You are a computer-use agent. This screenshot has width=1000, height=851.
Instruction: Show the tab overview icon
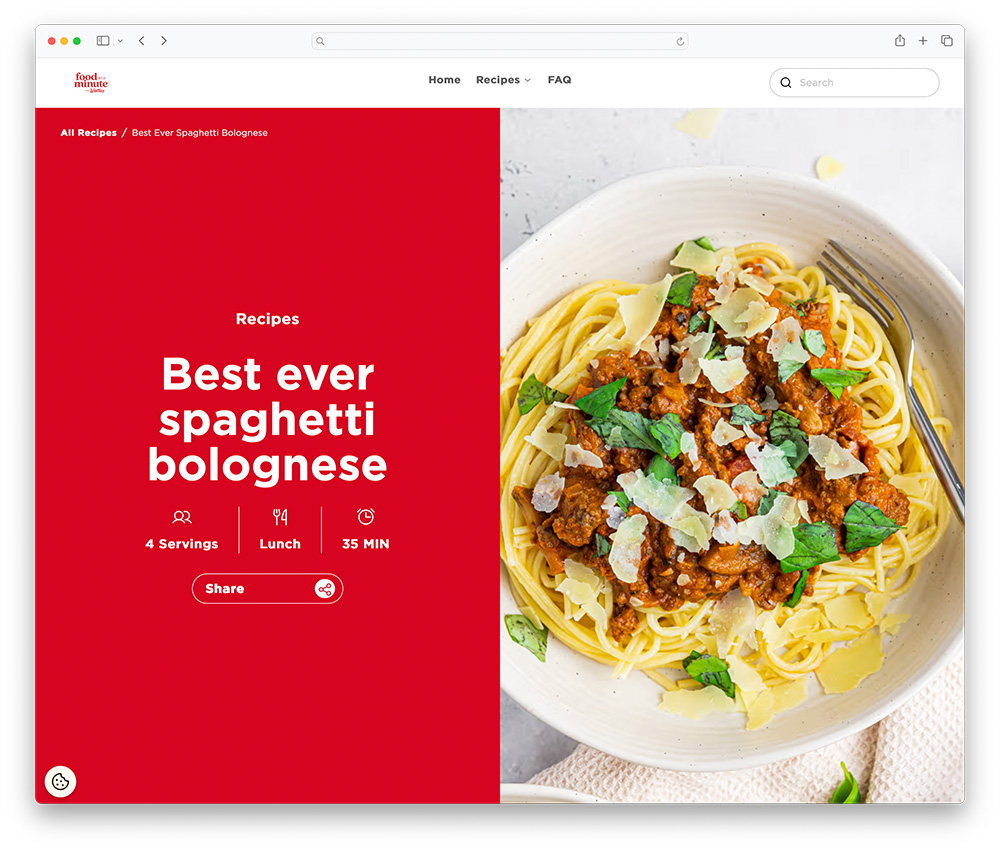[947, 41]
